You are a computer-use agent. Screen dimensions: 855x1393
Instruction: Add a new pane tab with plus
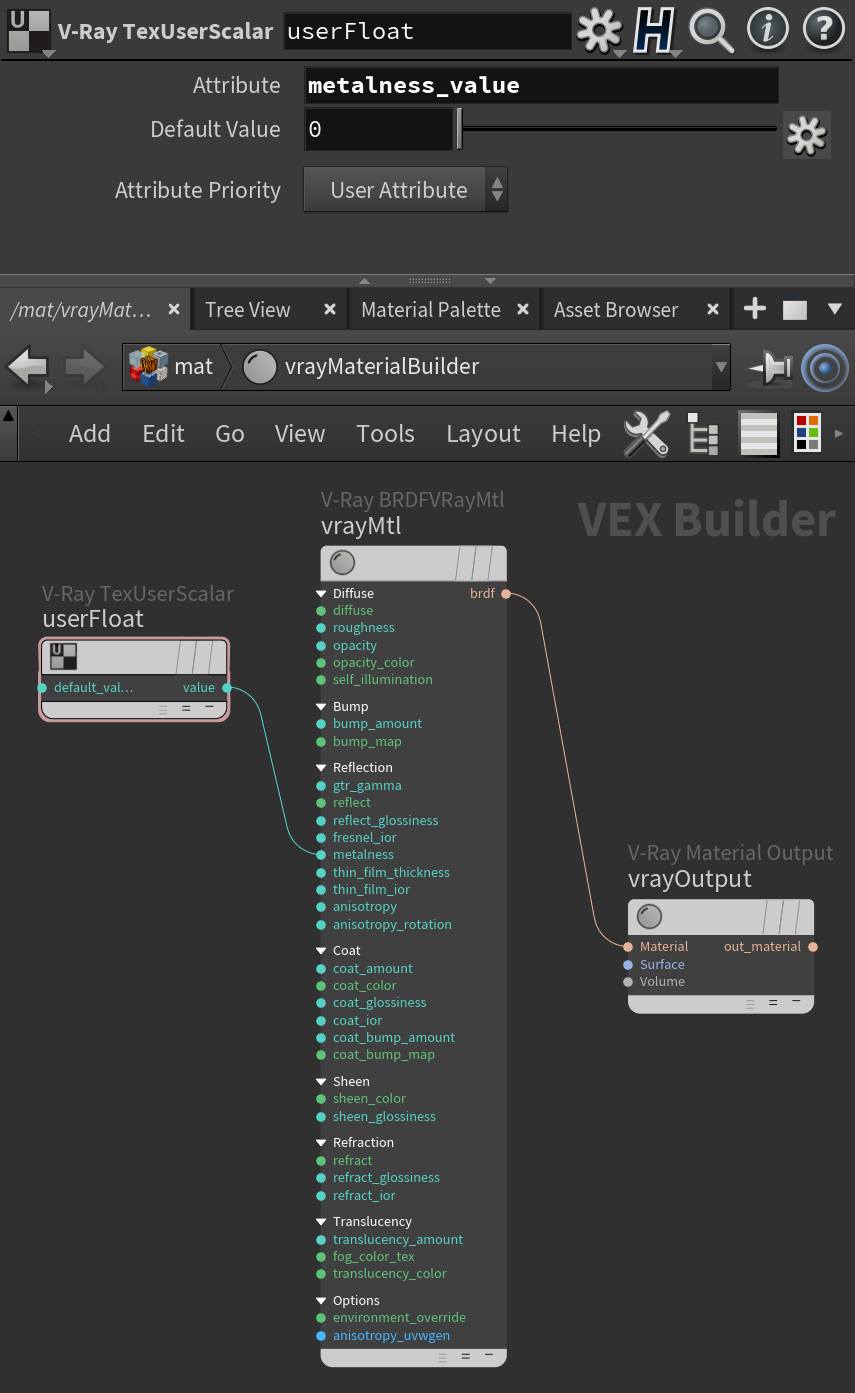(x=755, y=310)
